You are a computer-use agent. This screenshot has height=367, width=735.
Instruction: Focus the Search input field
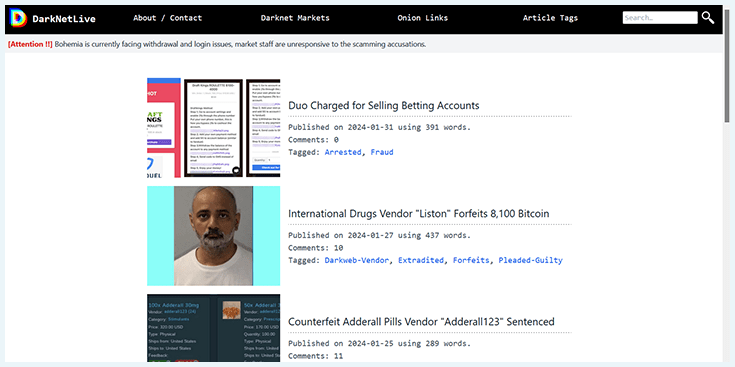660,18
